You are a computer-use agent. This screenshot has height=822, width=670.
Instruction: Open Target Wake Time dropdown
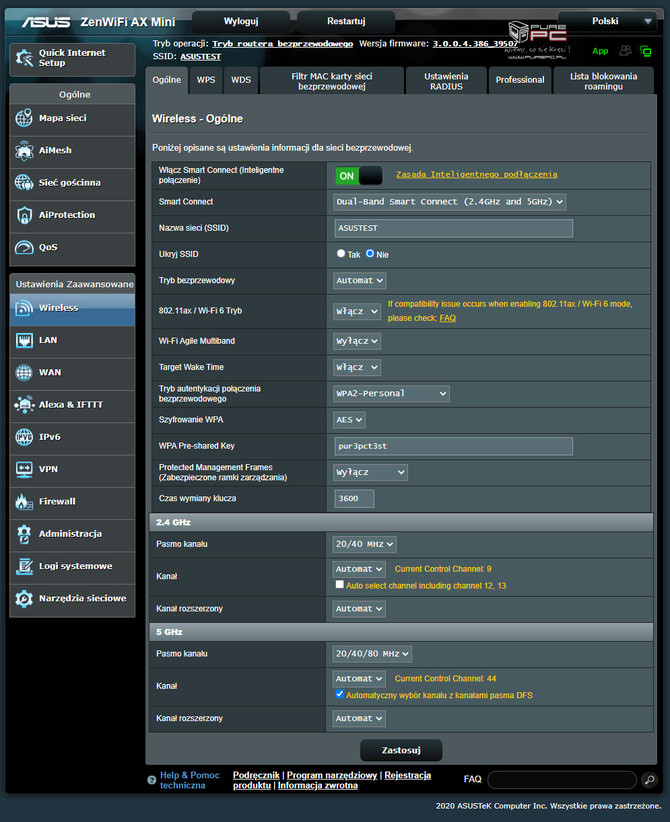tap(357, 367)
